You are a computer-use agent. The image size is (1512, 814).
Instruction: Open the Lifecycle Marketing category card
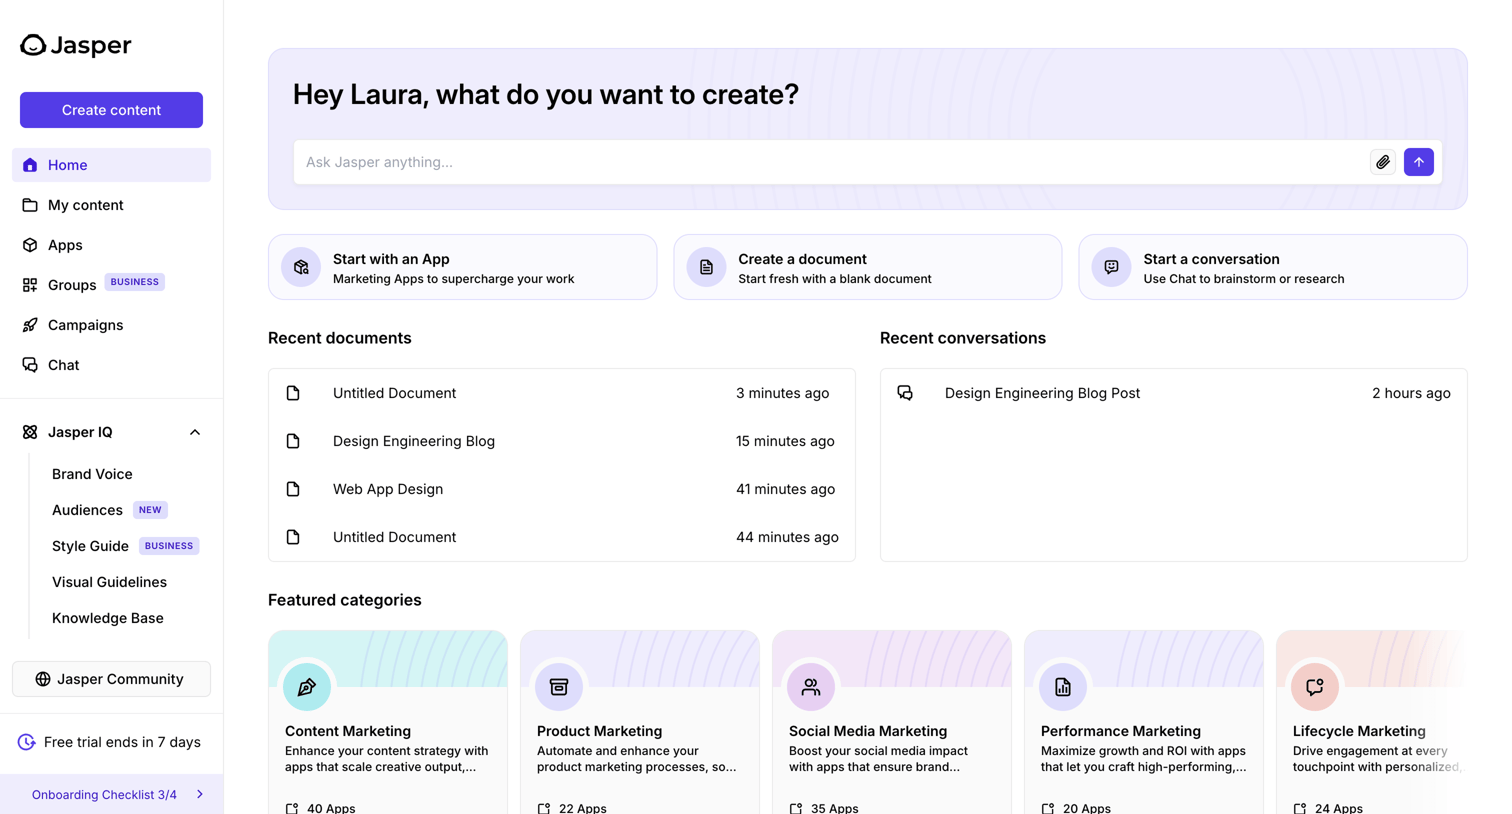pyautogui.click(x=1371, y=722)
